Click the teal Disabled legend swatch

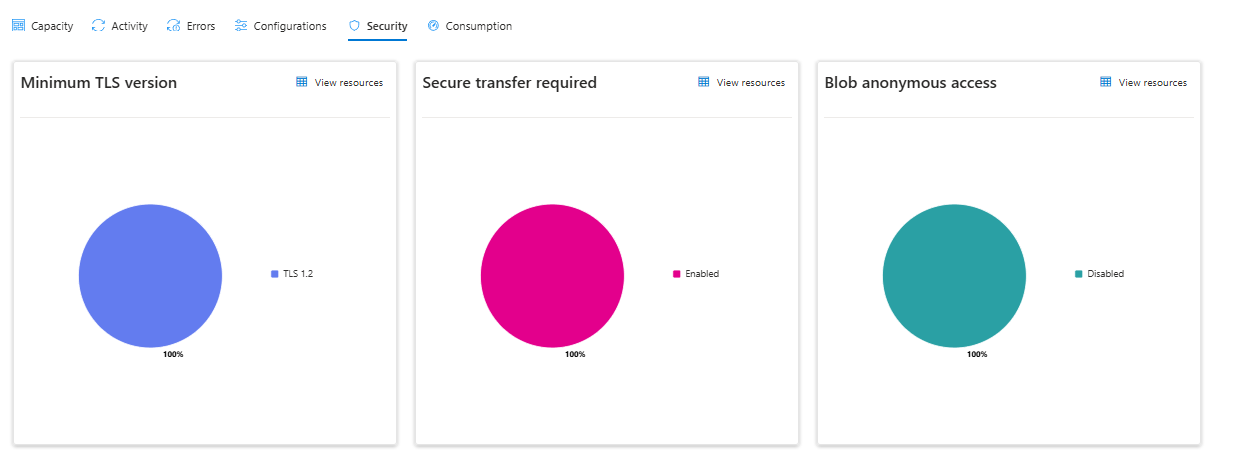click(x=1079, y=274)
